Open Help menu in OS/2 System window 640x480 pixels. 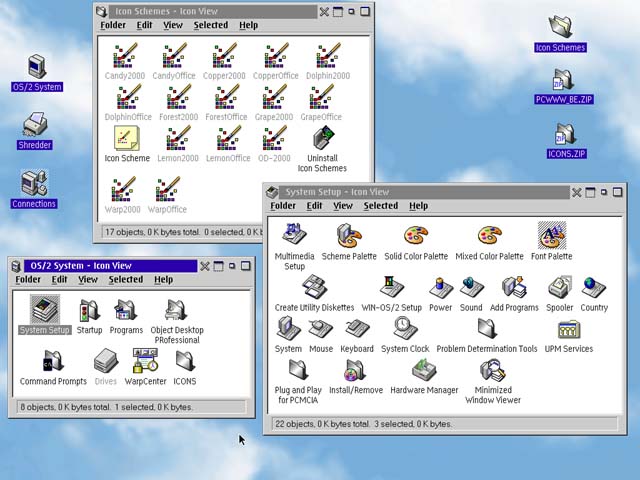(163, 280)
